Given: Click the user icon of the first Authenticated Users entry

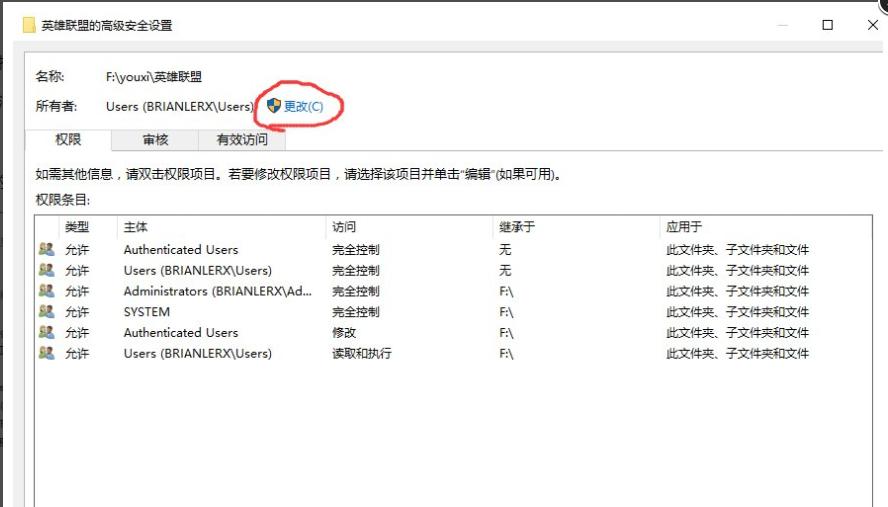Looking at the screenshot, I should pos(47,250).
